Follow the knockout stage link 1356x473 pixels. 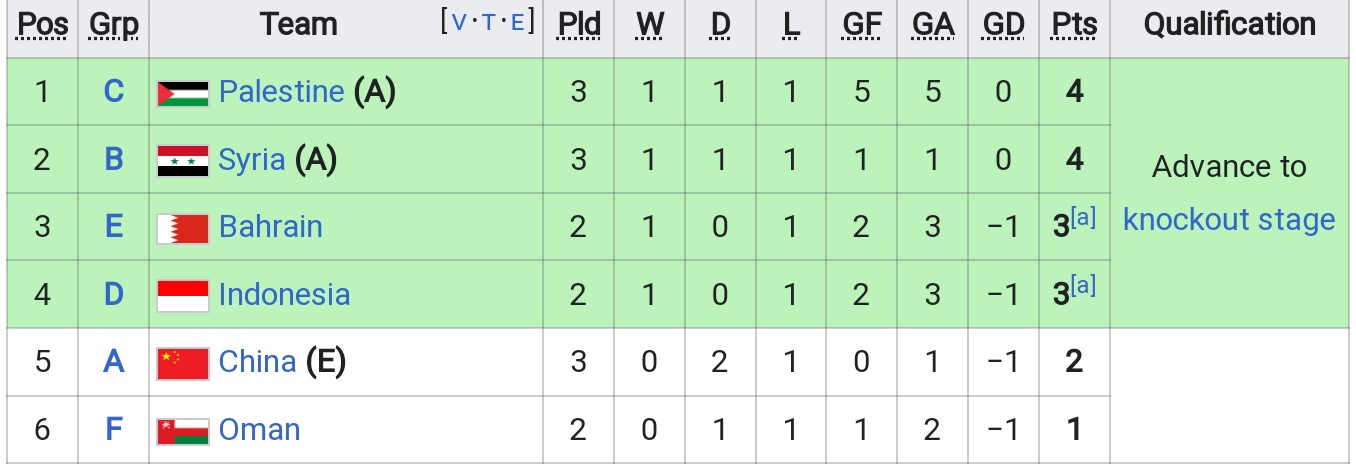click(x=1229, y=219)
